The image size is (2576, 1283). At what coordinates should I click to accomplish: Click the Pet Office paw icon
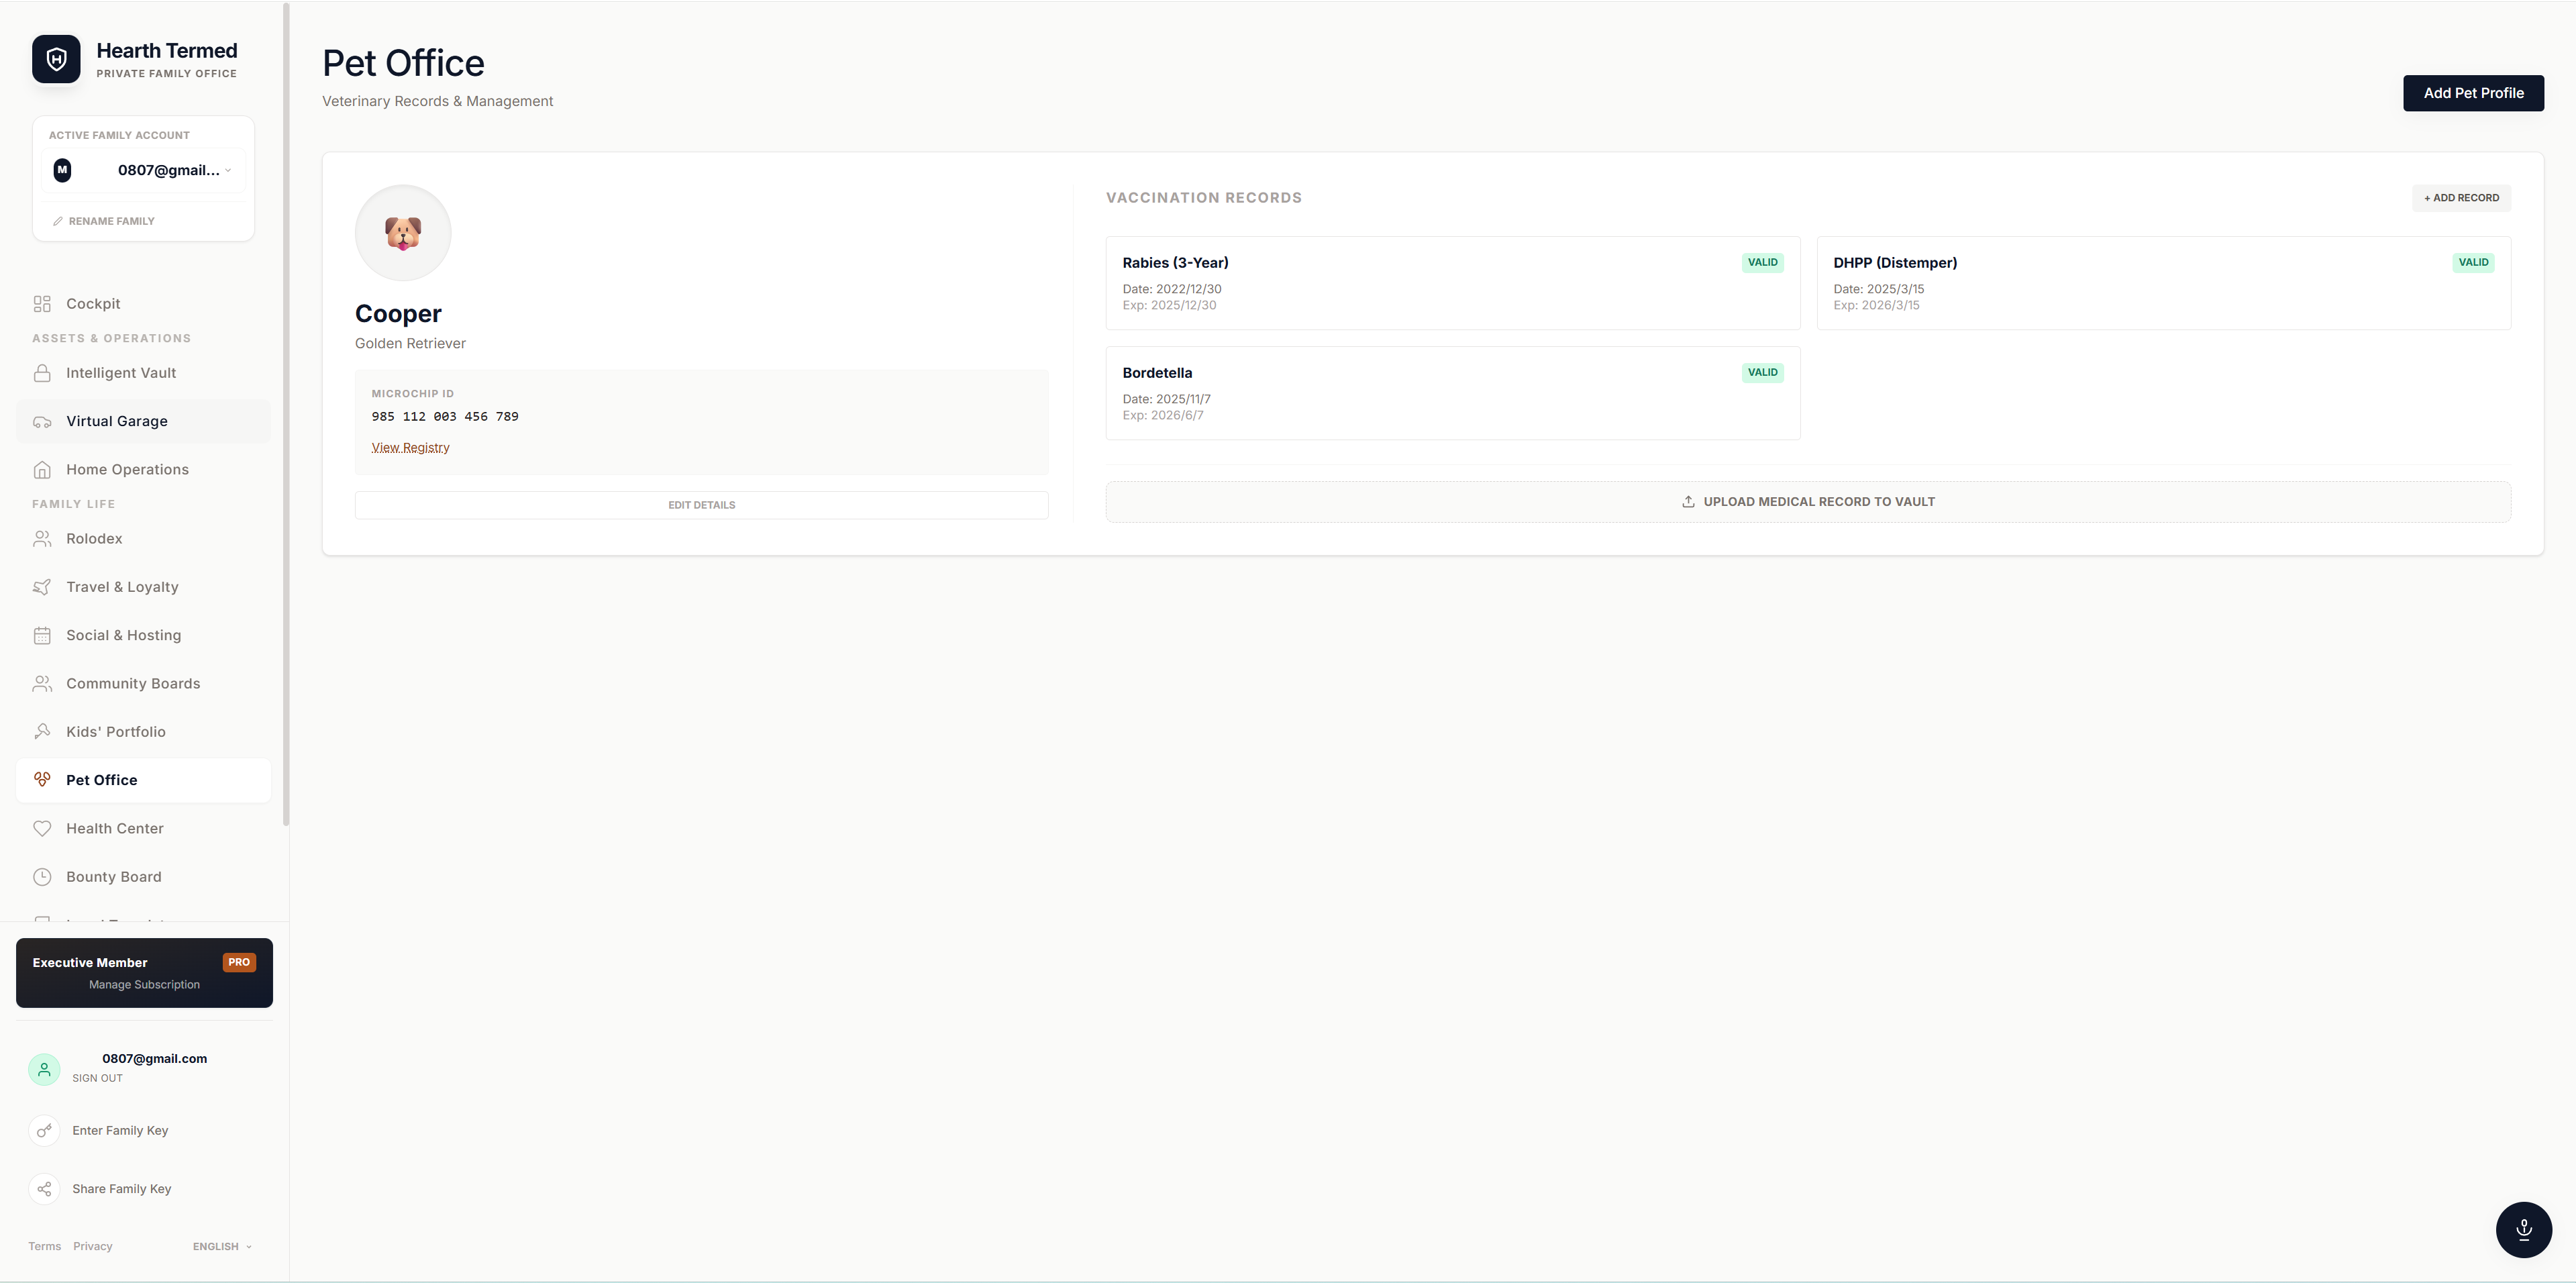coord(42,780)
